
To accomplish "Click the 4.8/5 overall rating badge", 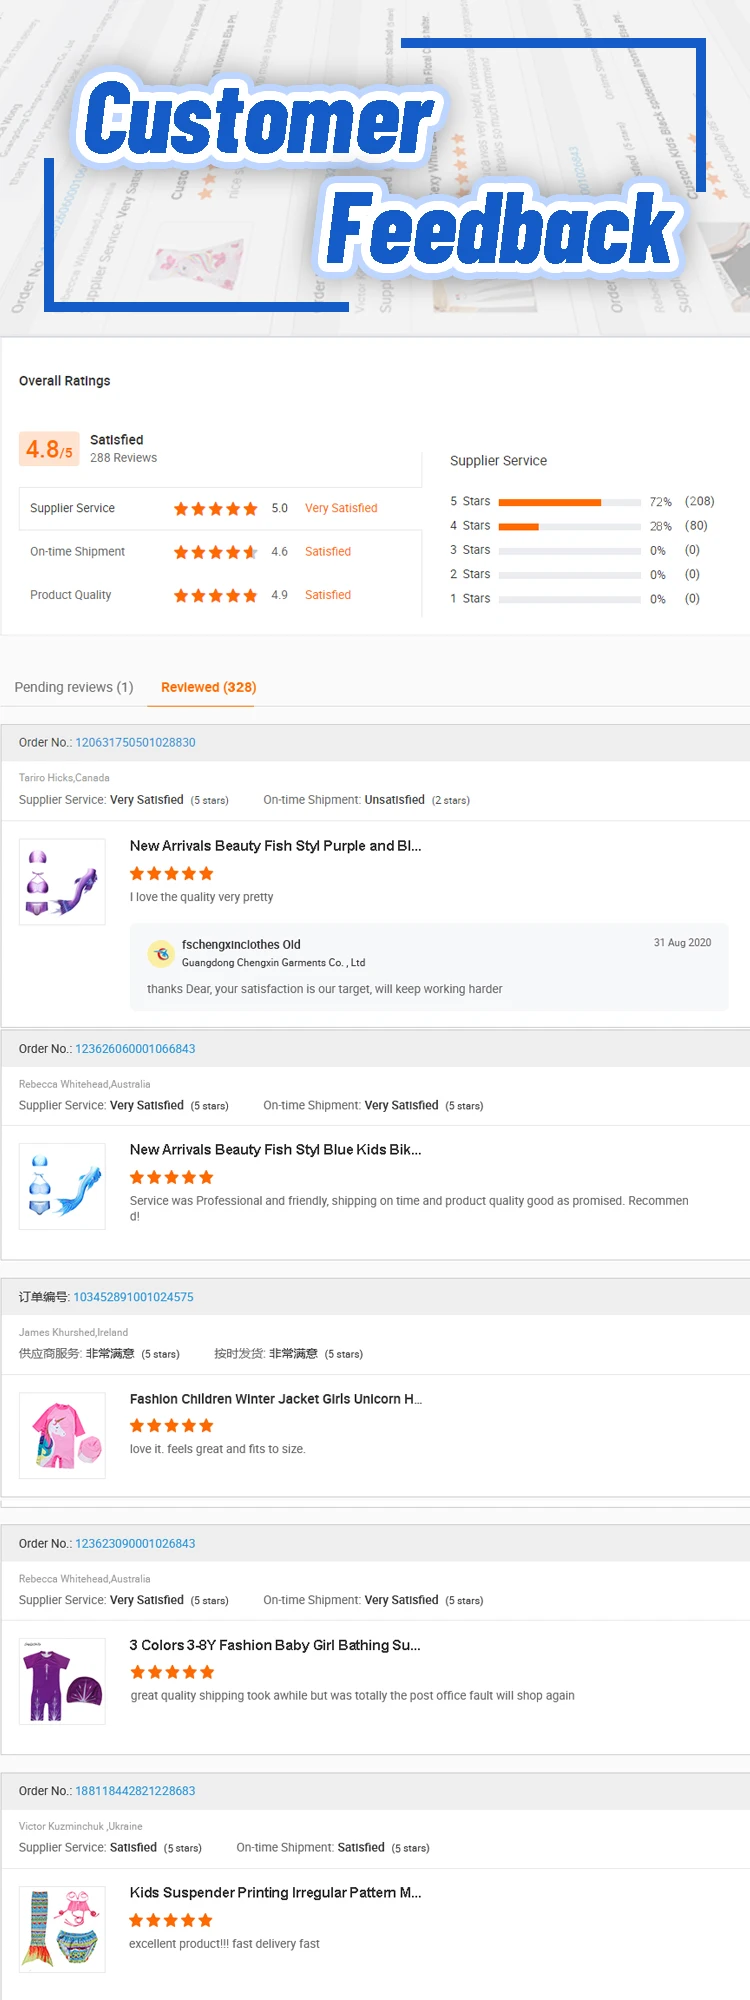I will pyautogui.click(x=49, y=450).
